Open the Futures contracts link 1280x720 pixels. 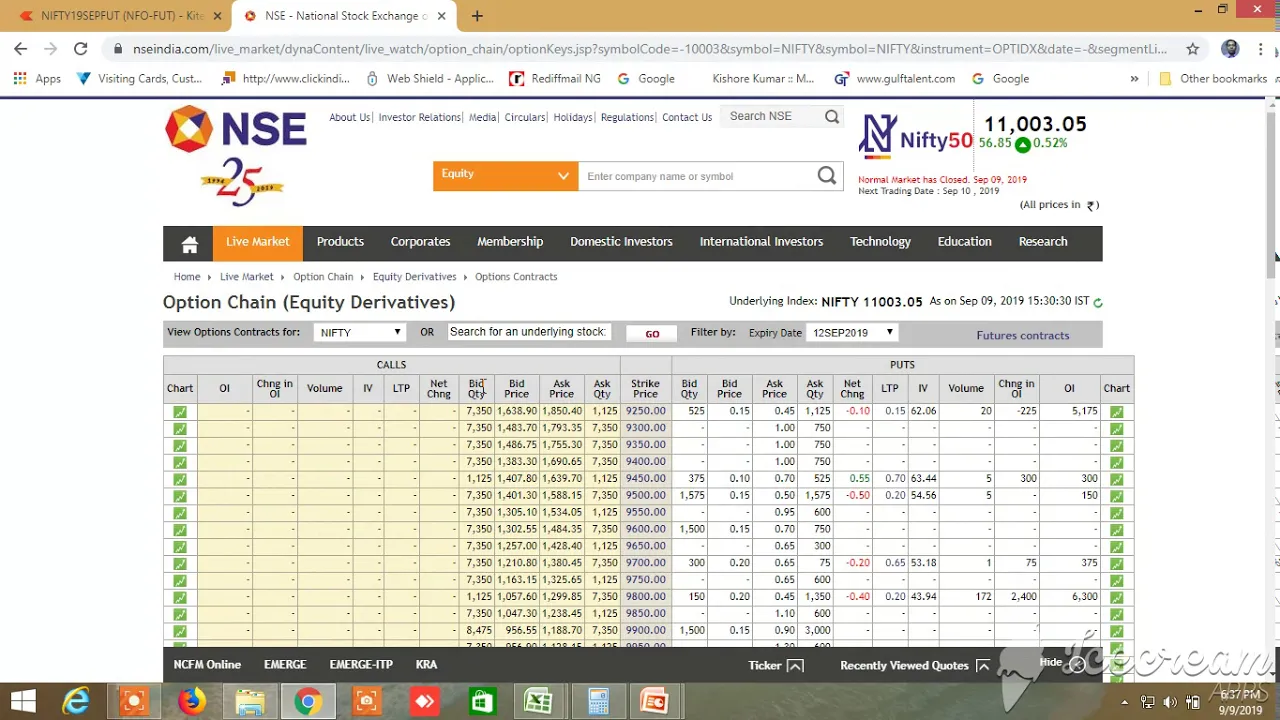tap(1023, 335)
